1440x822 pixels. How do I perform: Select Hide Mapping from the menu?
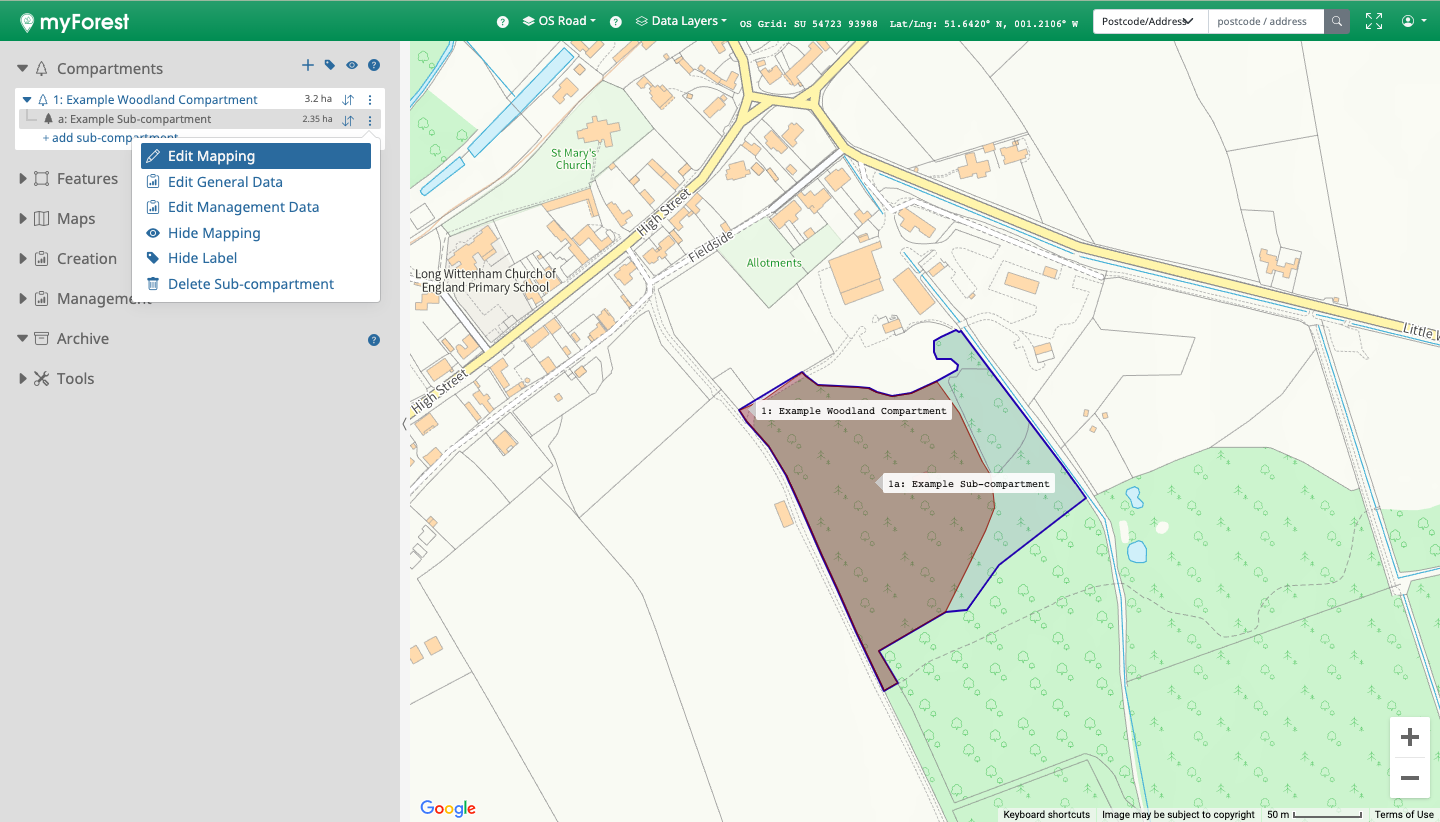pyautogui.click(x=214, y=233)
